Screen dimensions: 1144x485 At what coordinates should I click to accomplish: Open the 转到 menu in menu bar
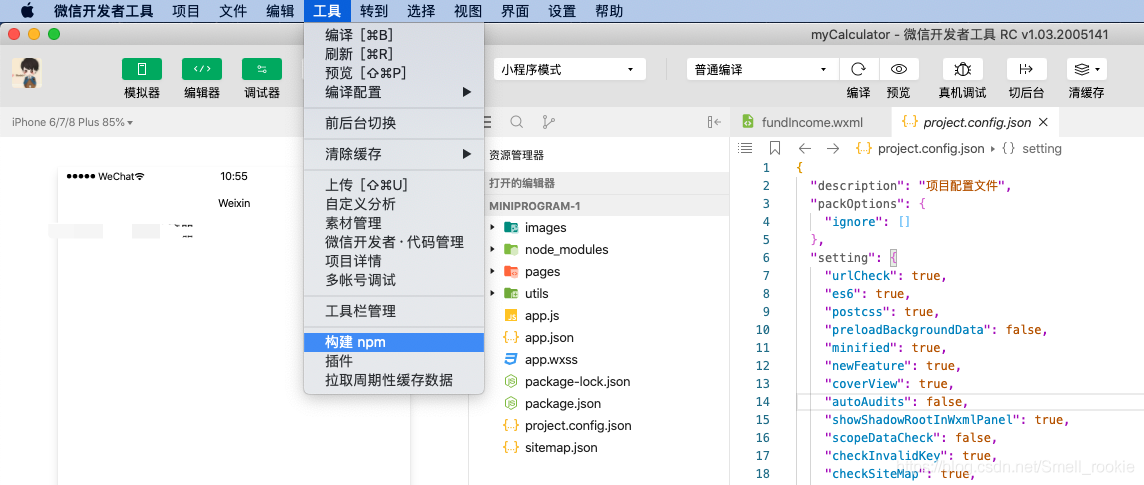coord(374,11)
